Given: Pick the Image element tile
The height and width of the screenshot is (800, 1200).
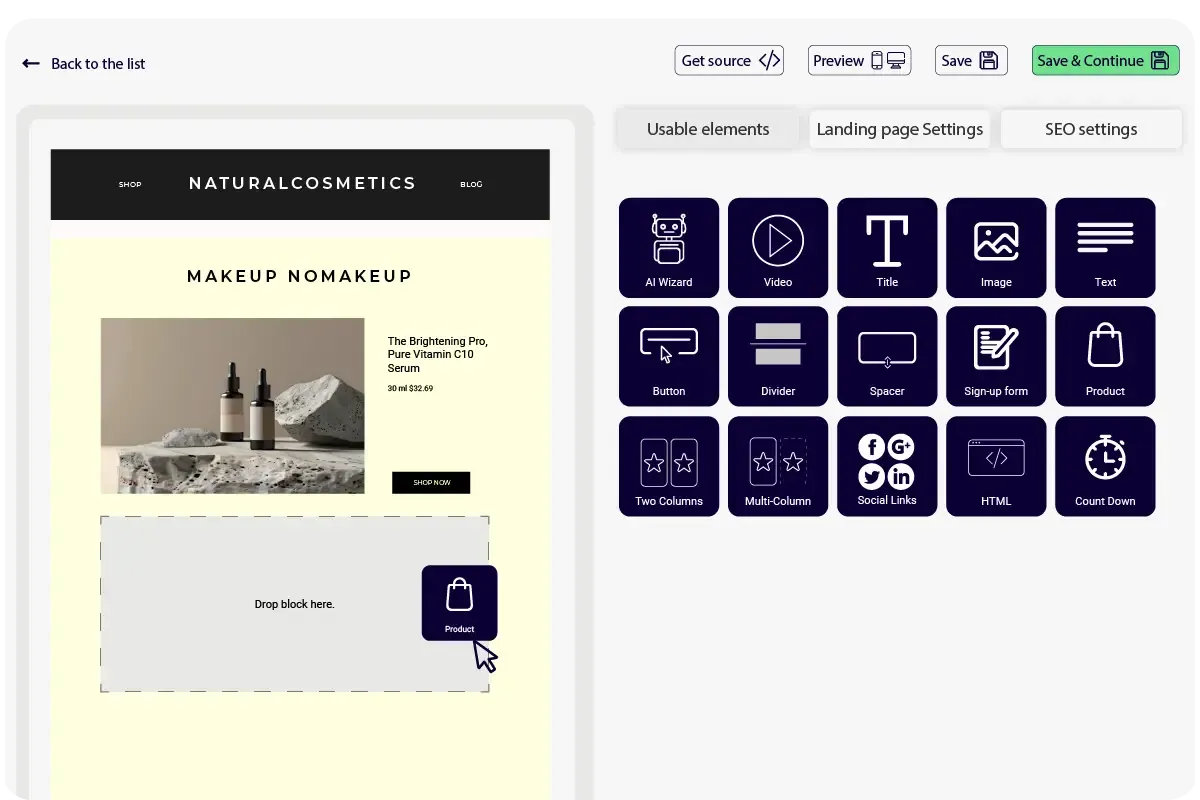Looking at the screenshot, I should tap(996, 248).
